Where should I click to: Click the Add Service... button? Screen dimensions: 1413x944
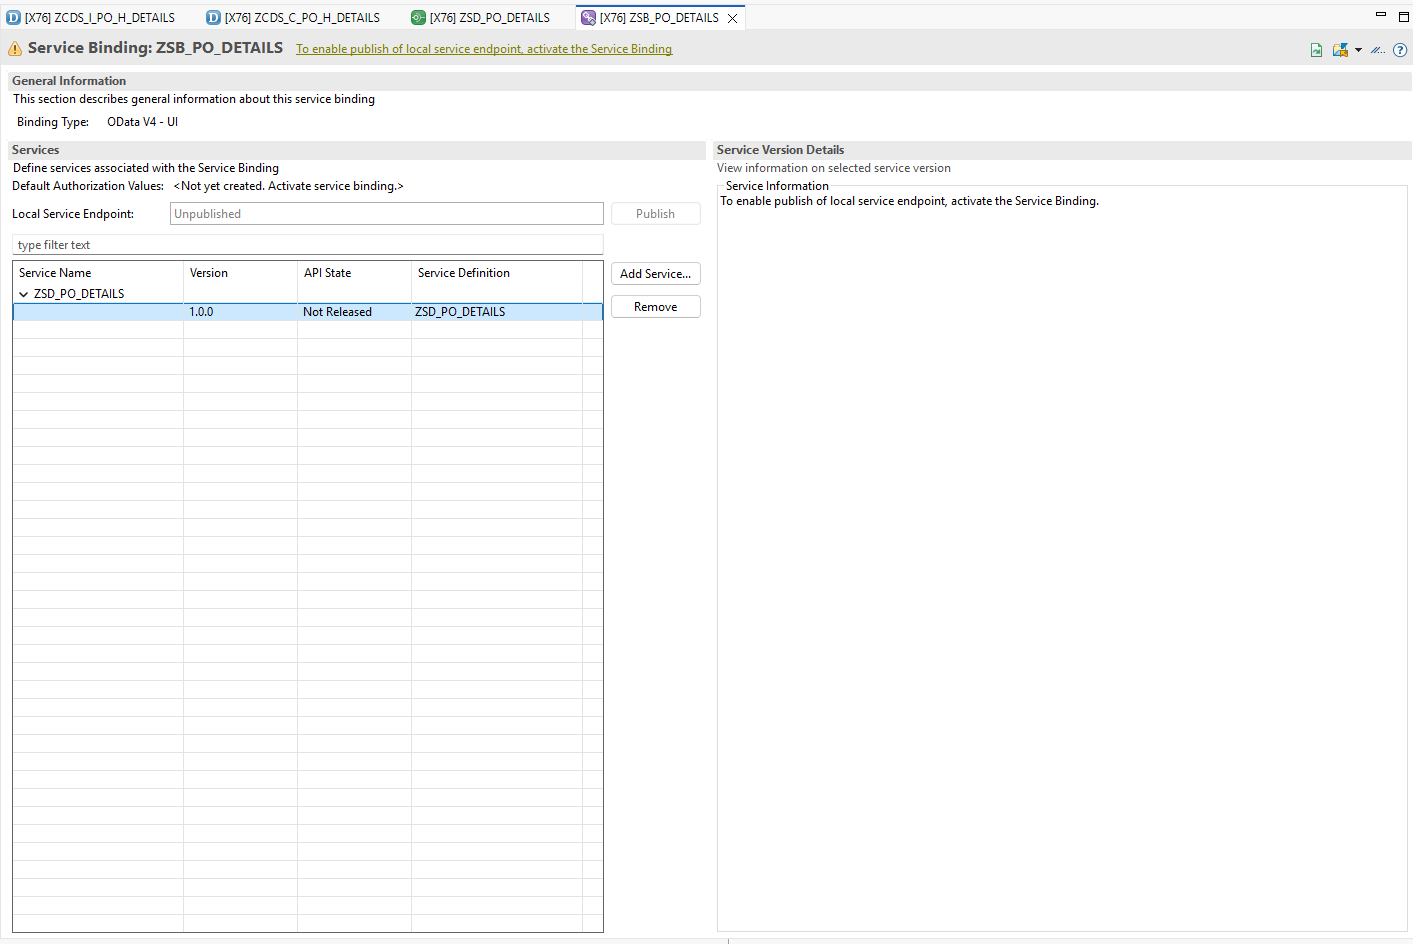click(x=655, y=274)
